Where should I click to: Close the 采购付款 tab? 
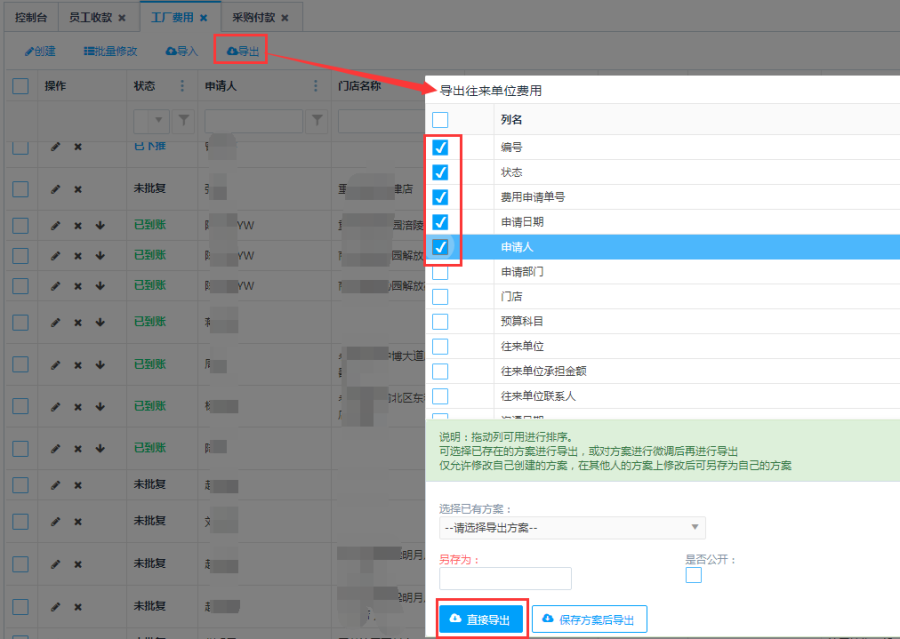(285, 18)
